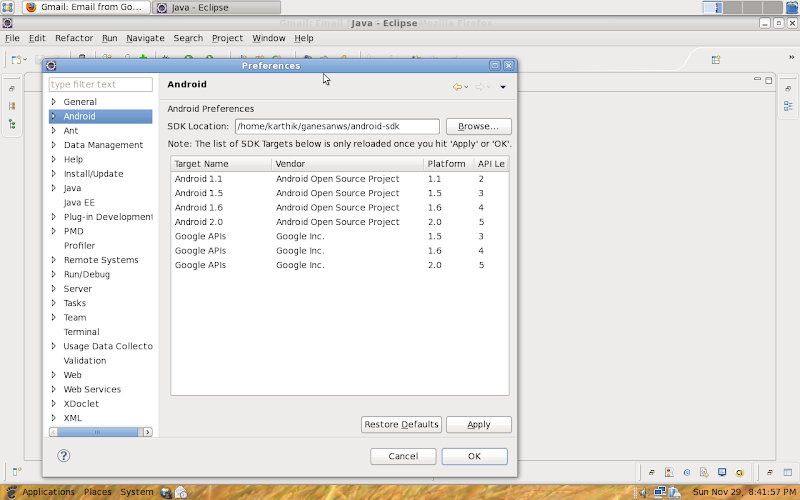Open the Places menu in GNOME panel
This screenshot has height=500, width=800.
(x=97, y=492)
